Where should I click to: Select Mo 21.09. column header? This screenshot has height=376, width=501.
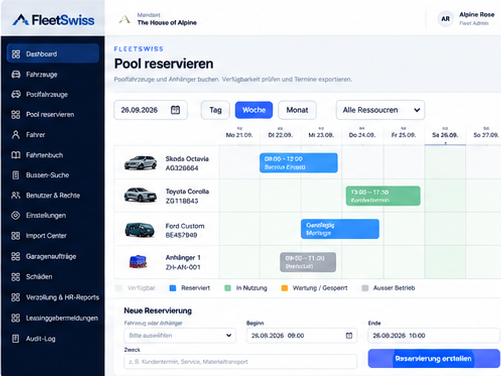[x=239, y=135]
